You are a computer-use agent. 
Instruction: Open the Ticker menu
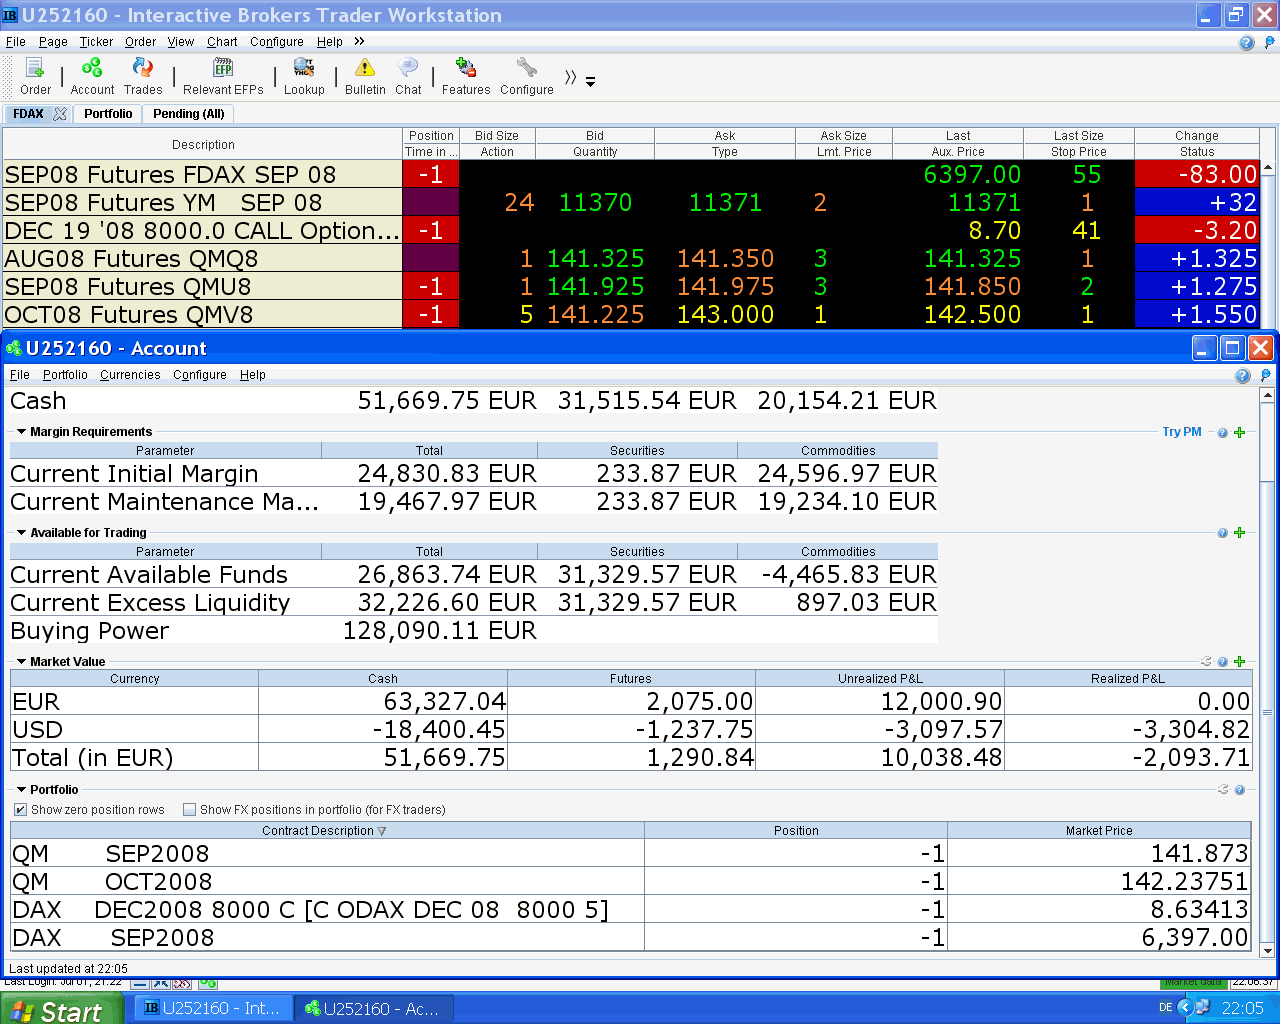(96, 42)
